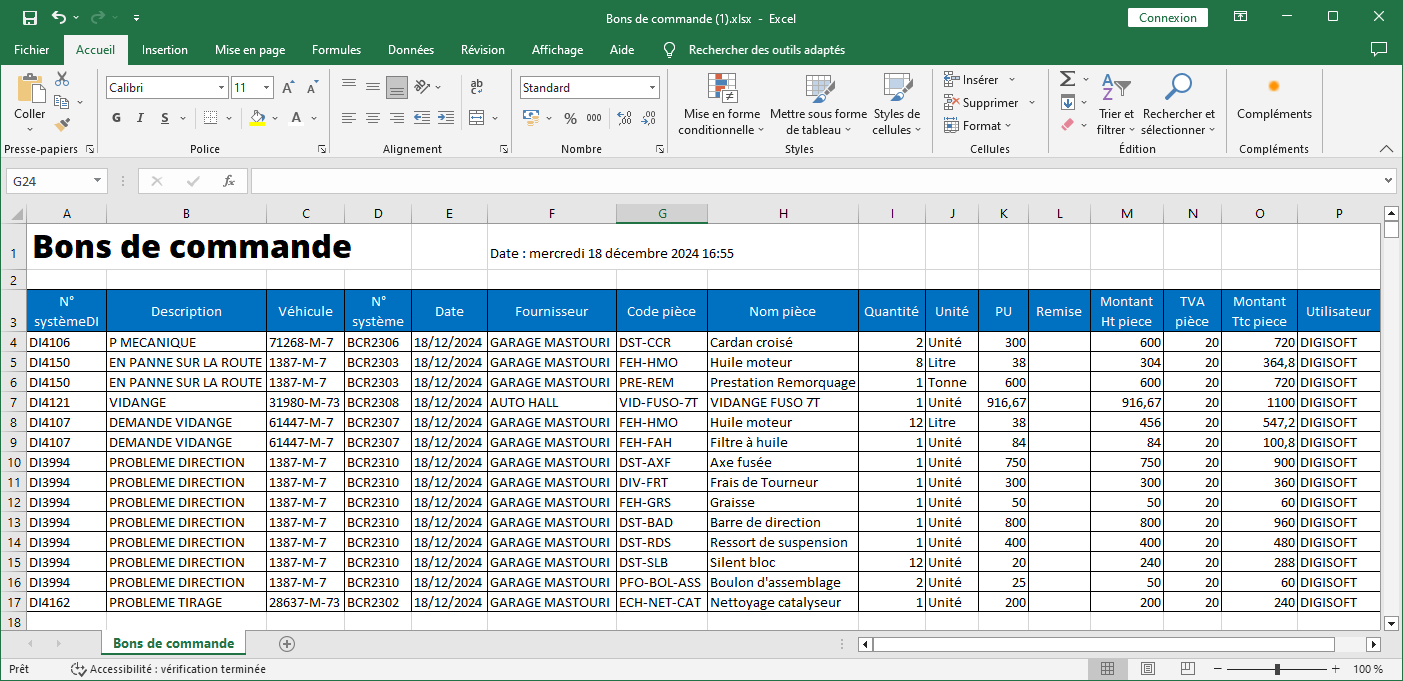Click the Cut scissors icon
The height and width of the screenshot is (681, 1403).
point(62,79)
